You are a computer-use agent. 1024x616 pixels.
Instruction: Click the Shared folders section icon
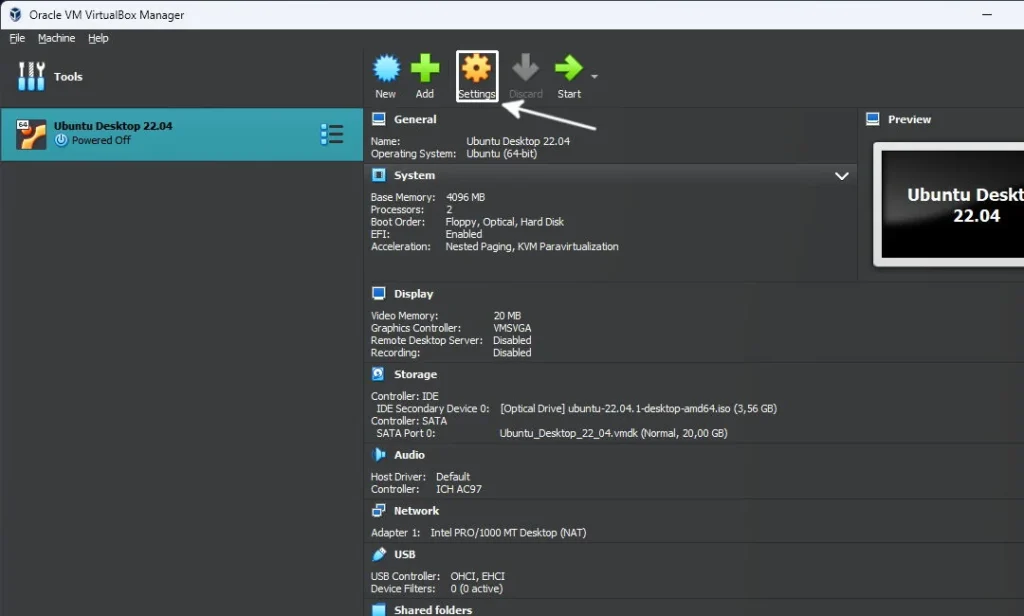click(378, 609)
